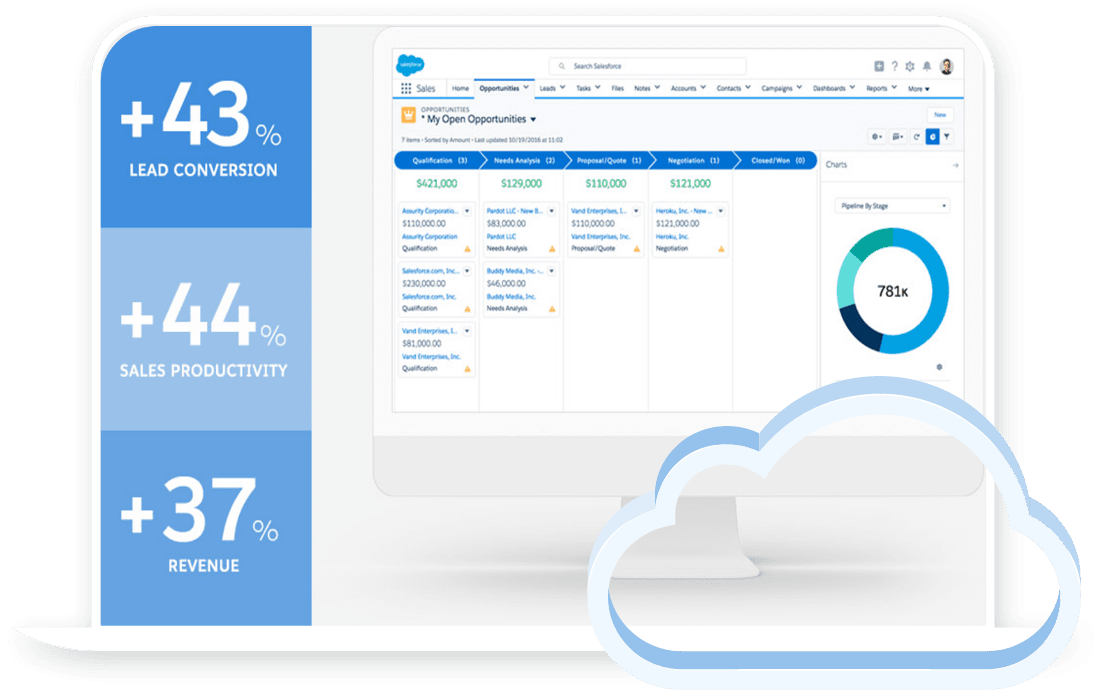
Task: Open actions menu on Salesforce.com card
Action: coord(467,271)
